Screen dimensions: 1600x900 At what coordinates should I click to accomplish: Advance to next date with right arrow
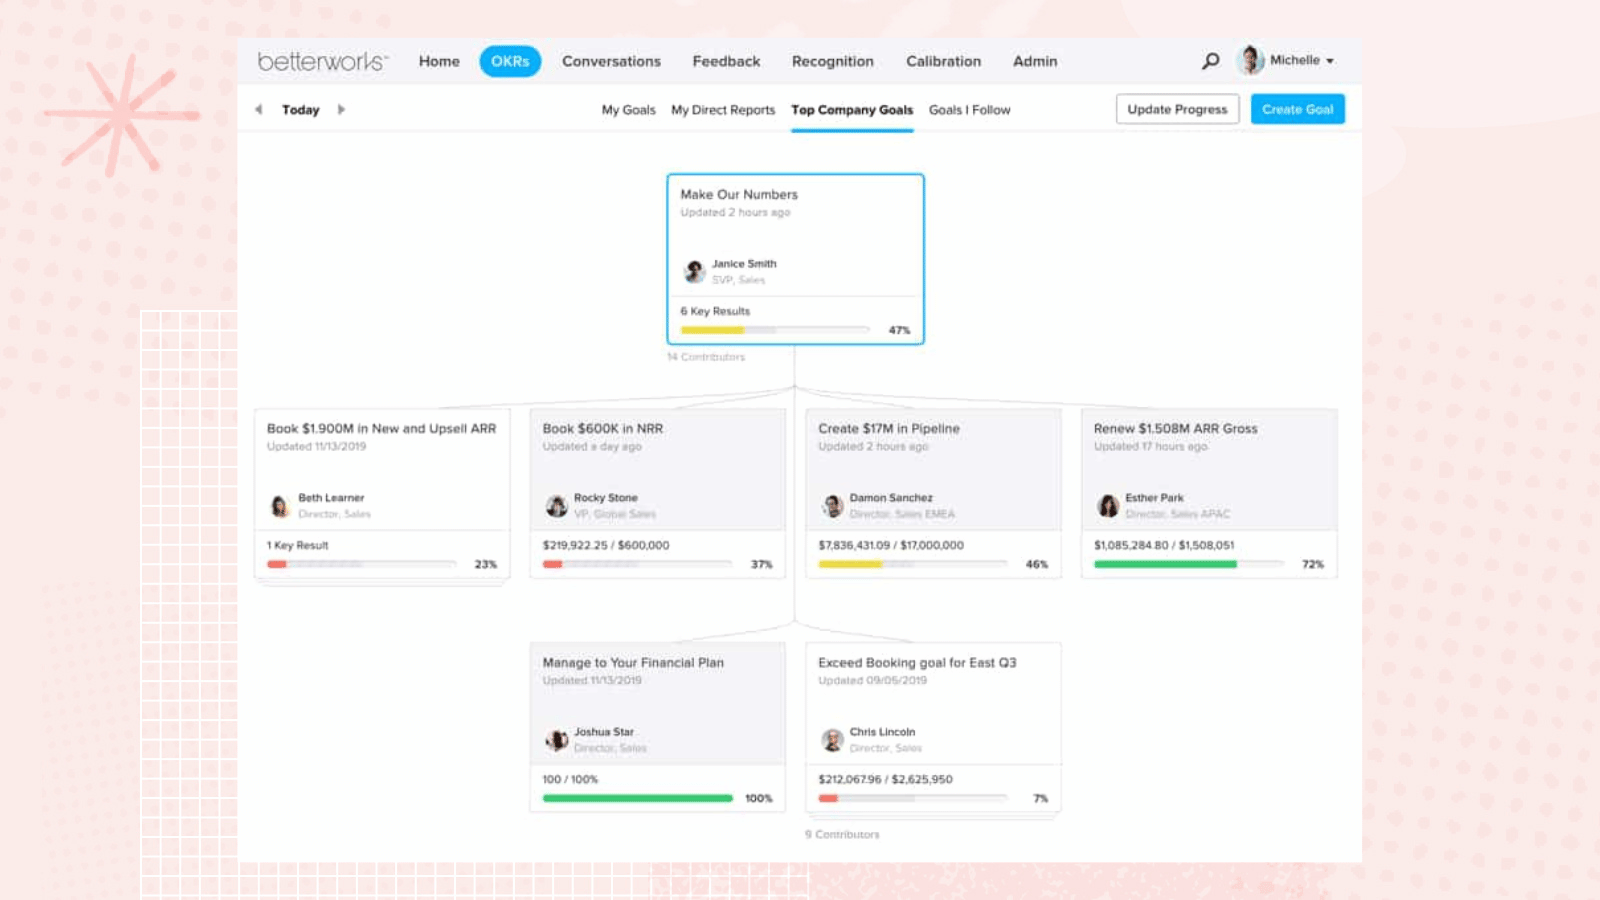pyautogui.click(x=342, y=110)
